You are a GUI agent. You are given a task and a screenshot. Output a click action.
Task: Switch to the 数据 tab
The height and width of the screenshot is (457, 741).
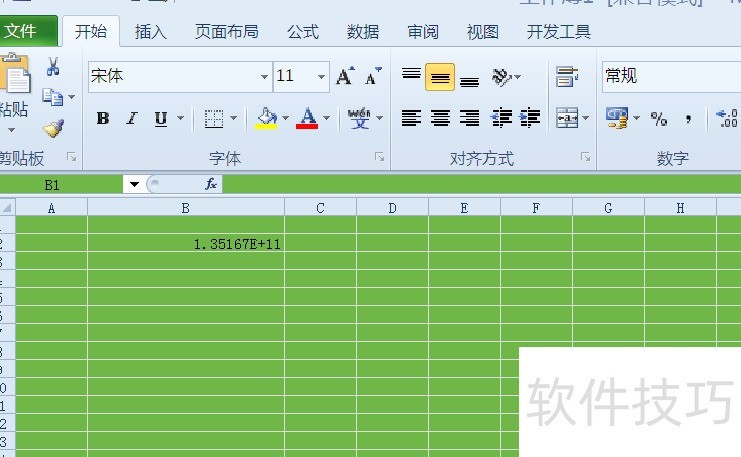363,32
